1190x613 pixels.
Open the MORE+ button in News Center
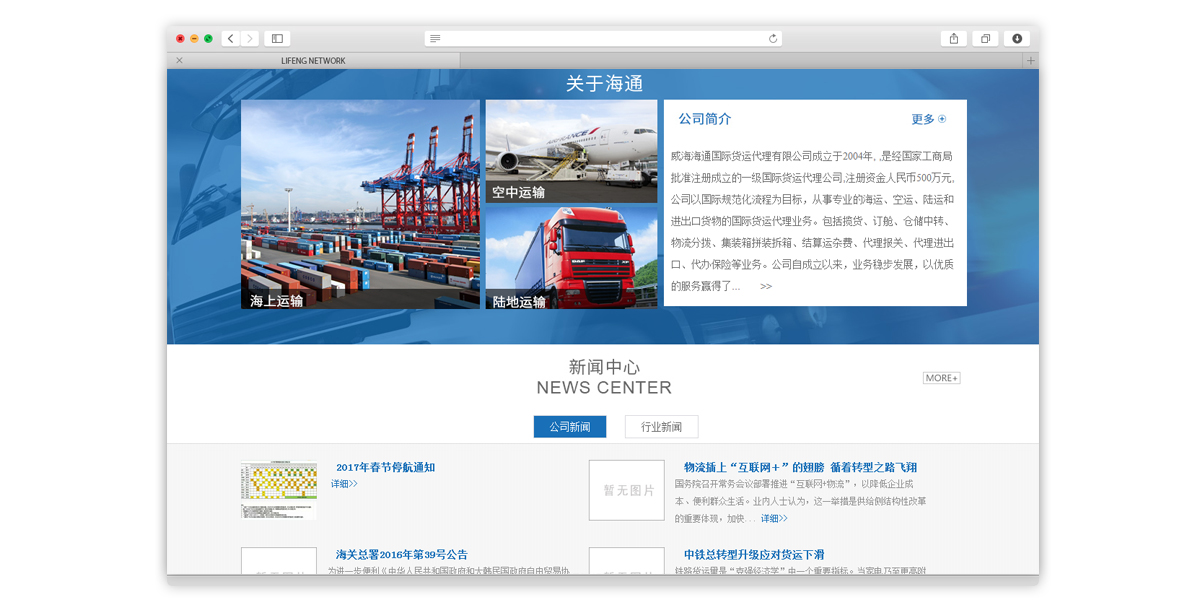point(941,378)
